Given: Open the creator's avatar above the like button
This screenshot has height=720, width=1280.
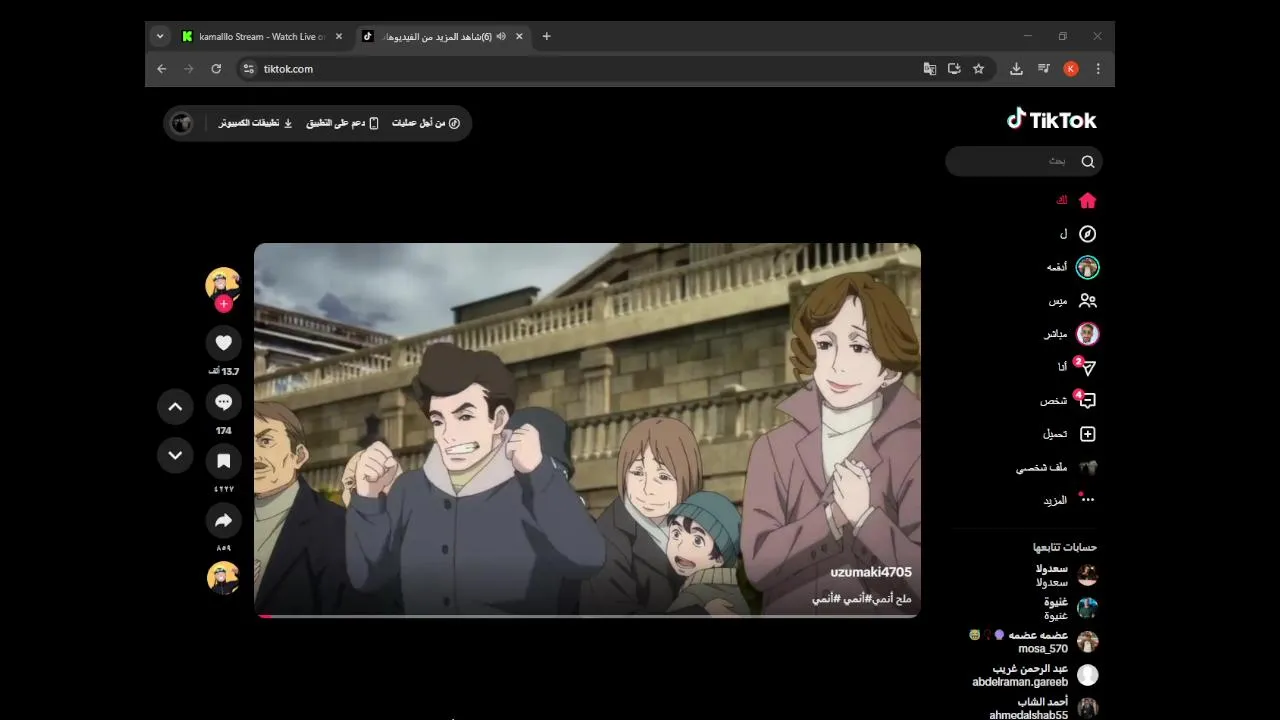Looking at the screenshot, I should point(223,284).
